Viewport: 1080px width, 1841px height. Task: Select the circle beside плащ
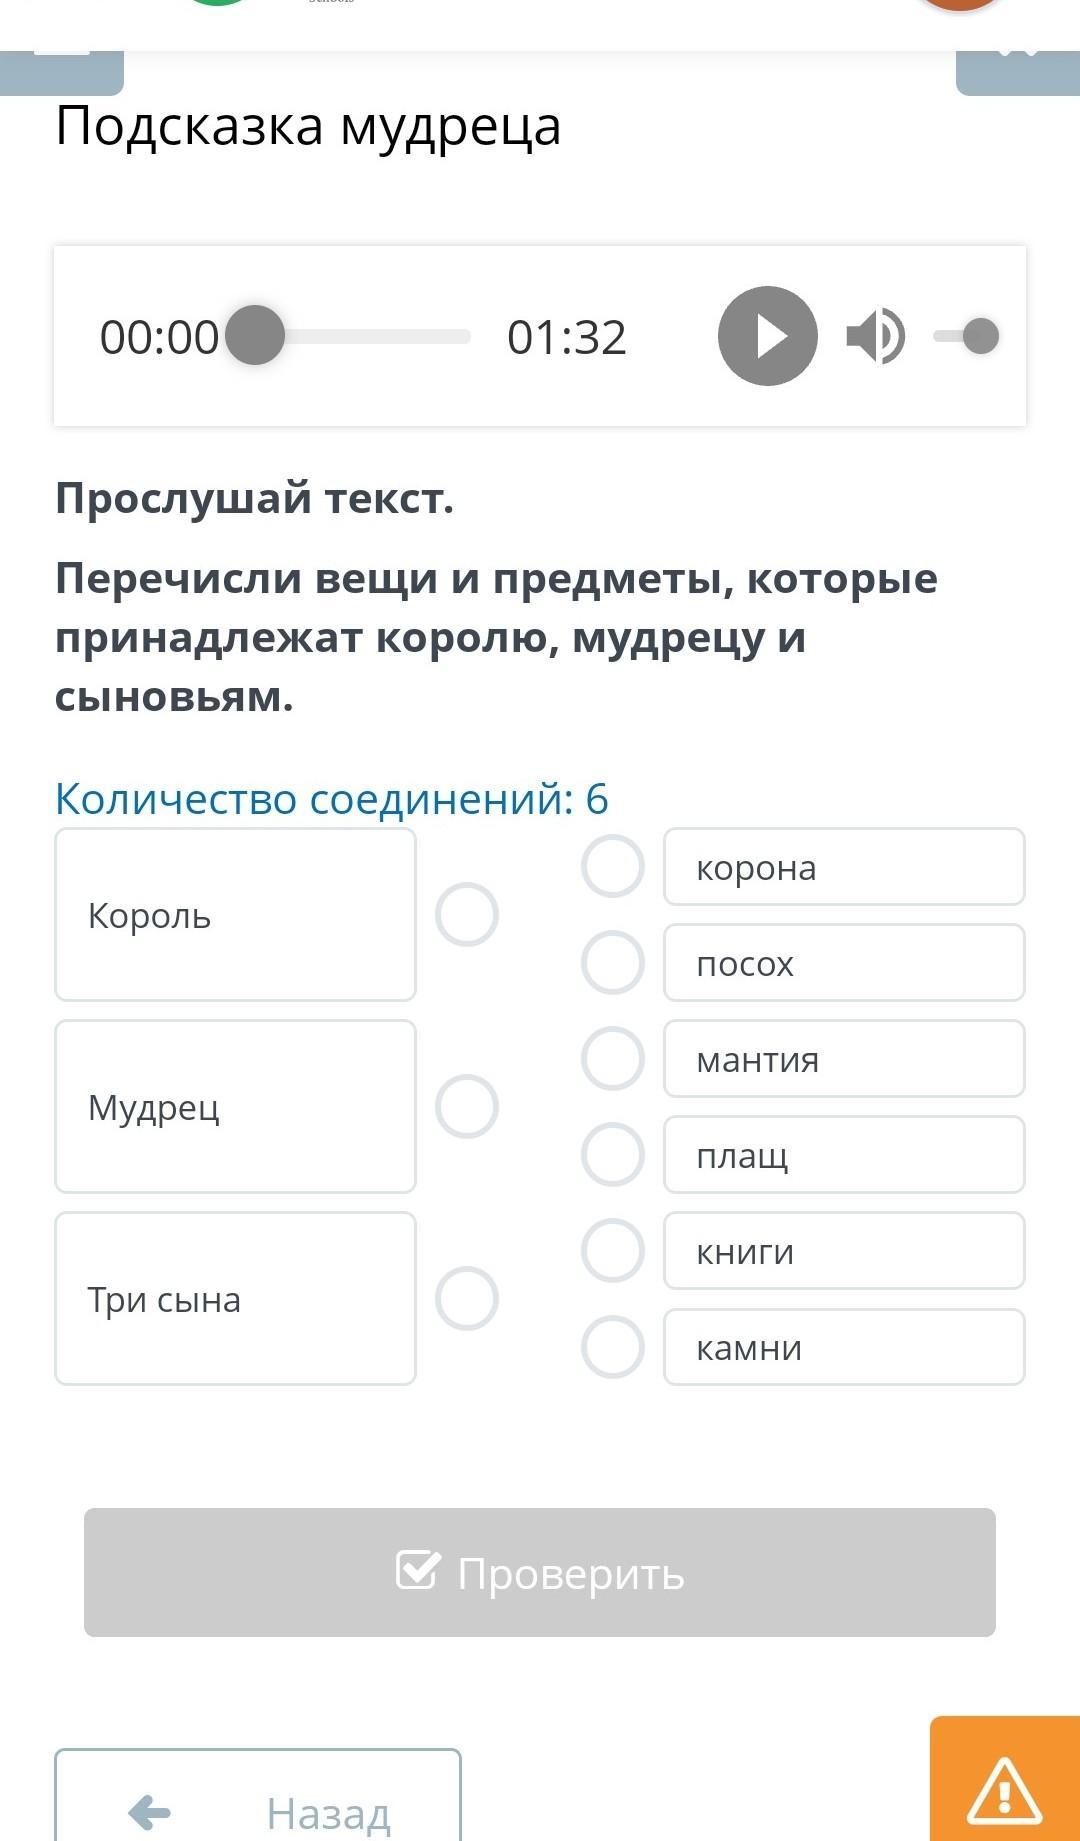[613, 1154]
